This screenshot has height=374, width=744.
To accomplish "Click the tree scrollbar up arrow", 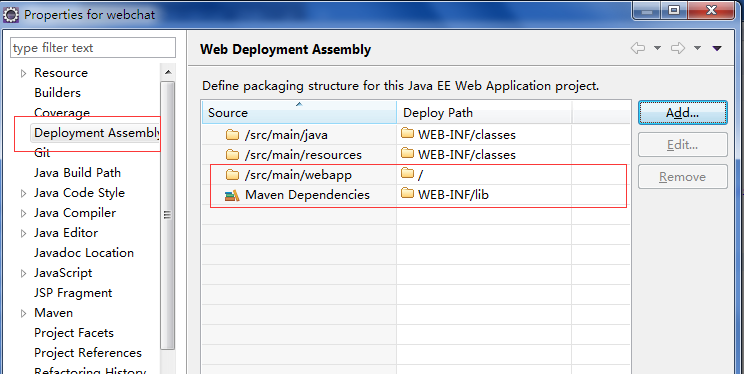I will 167,72.
